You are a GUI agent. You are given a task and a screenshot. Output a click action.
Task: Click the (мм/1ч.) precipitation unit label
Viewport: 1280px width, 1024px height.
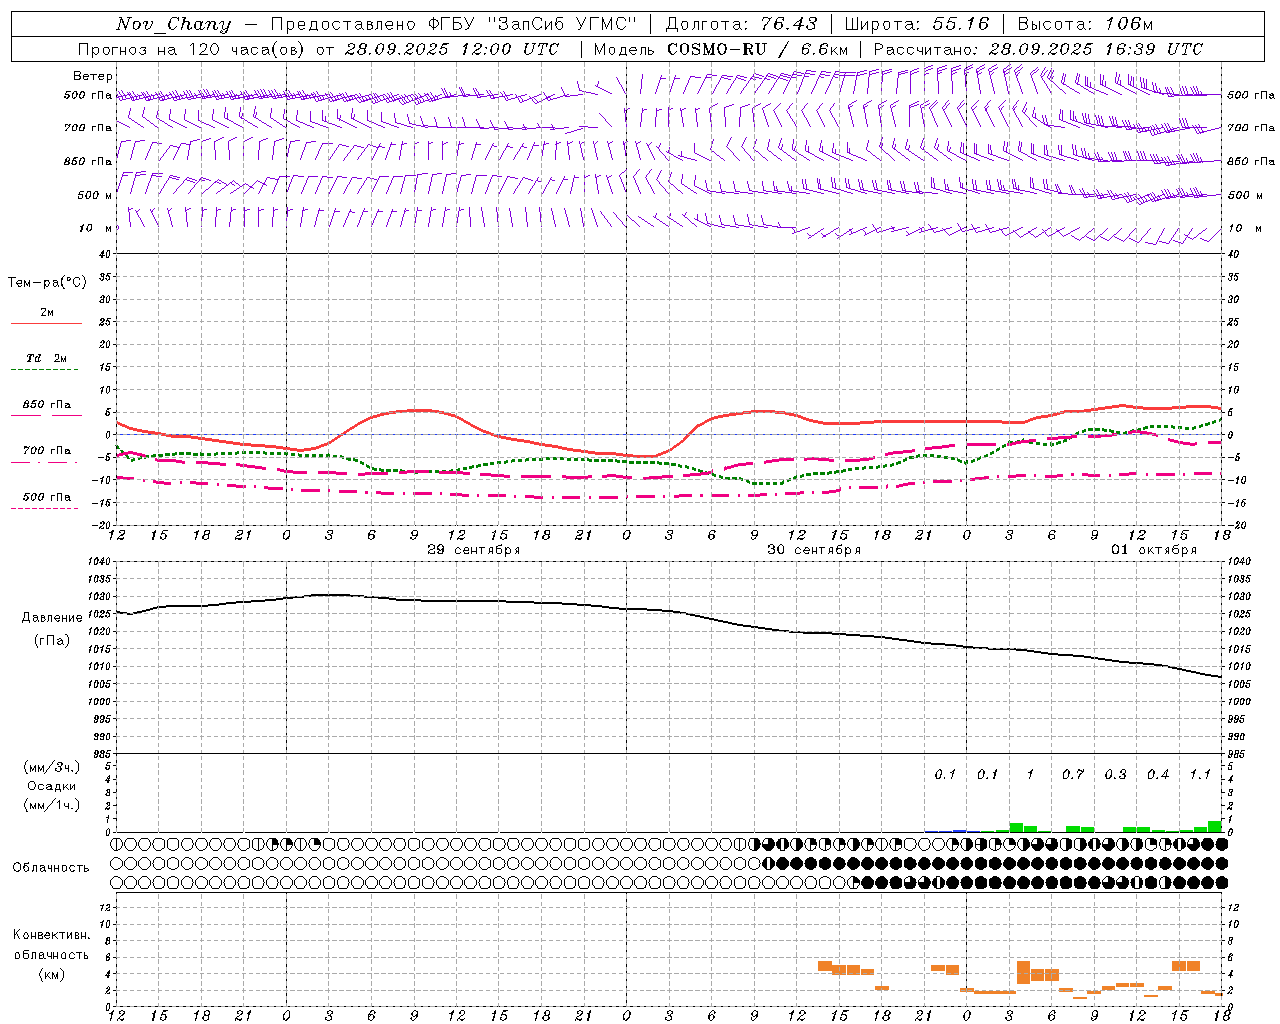[x=52, y=805]
